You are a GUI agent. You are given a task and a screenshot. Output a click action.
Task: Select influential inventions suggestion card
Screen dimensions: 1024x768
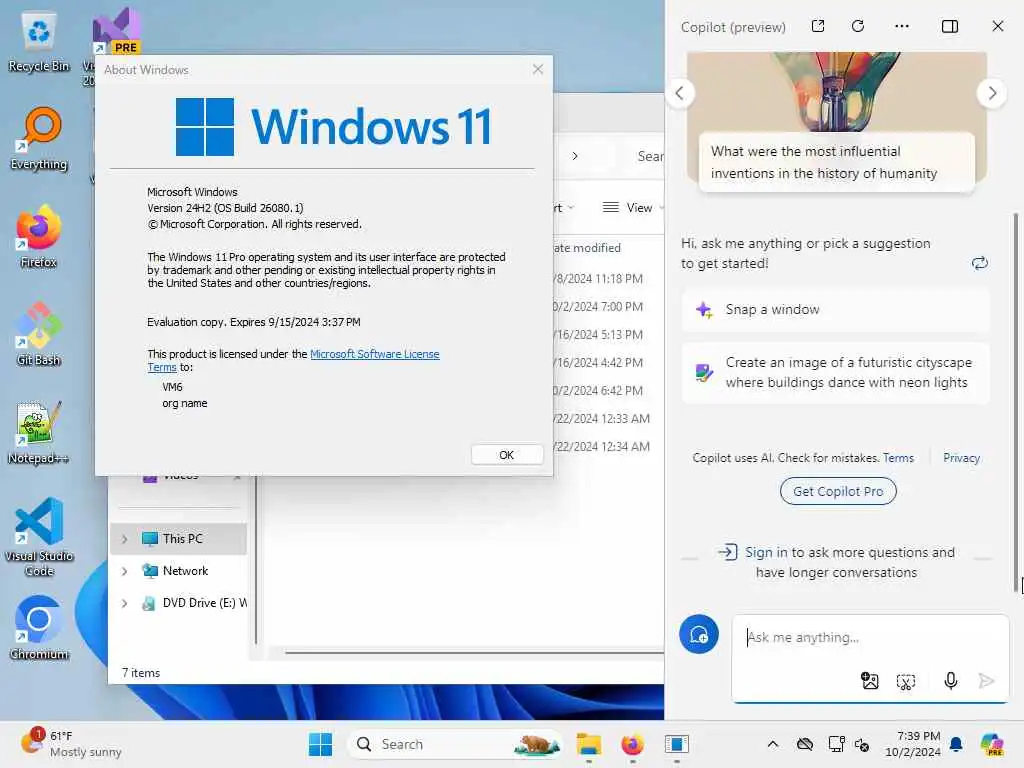point(837,162)
